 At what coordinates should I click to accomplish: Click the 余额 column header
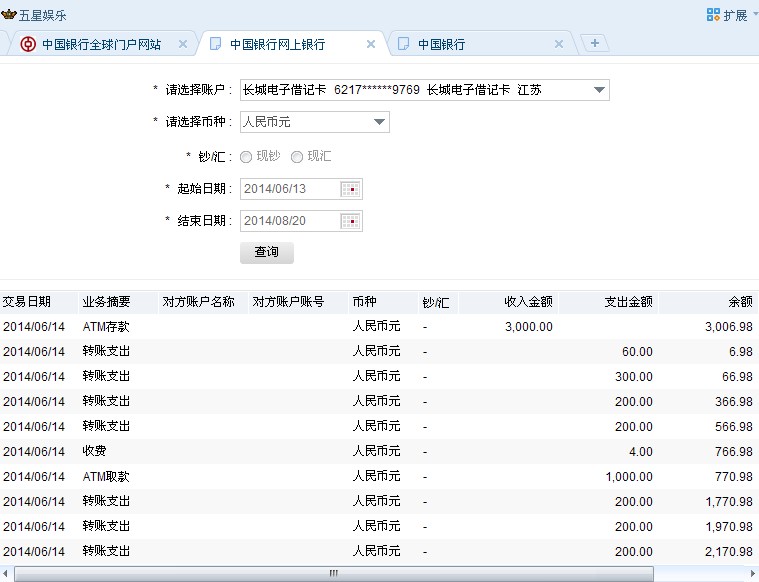point(739,301)
